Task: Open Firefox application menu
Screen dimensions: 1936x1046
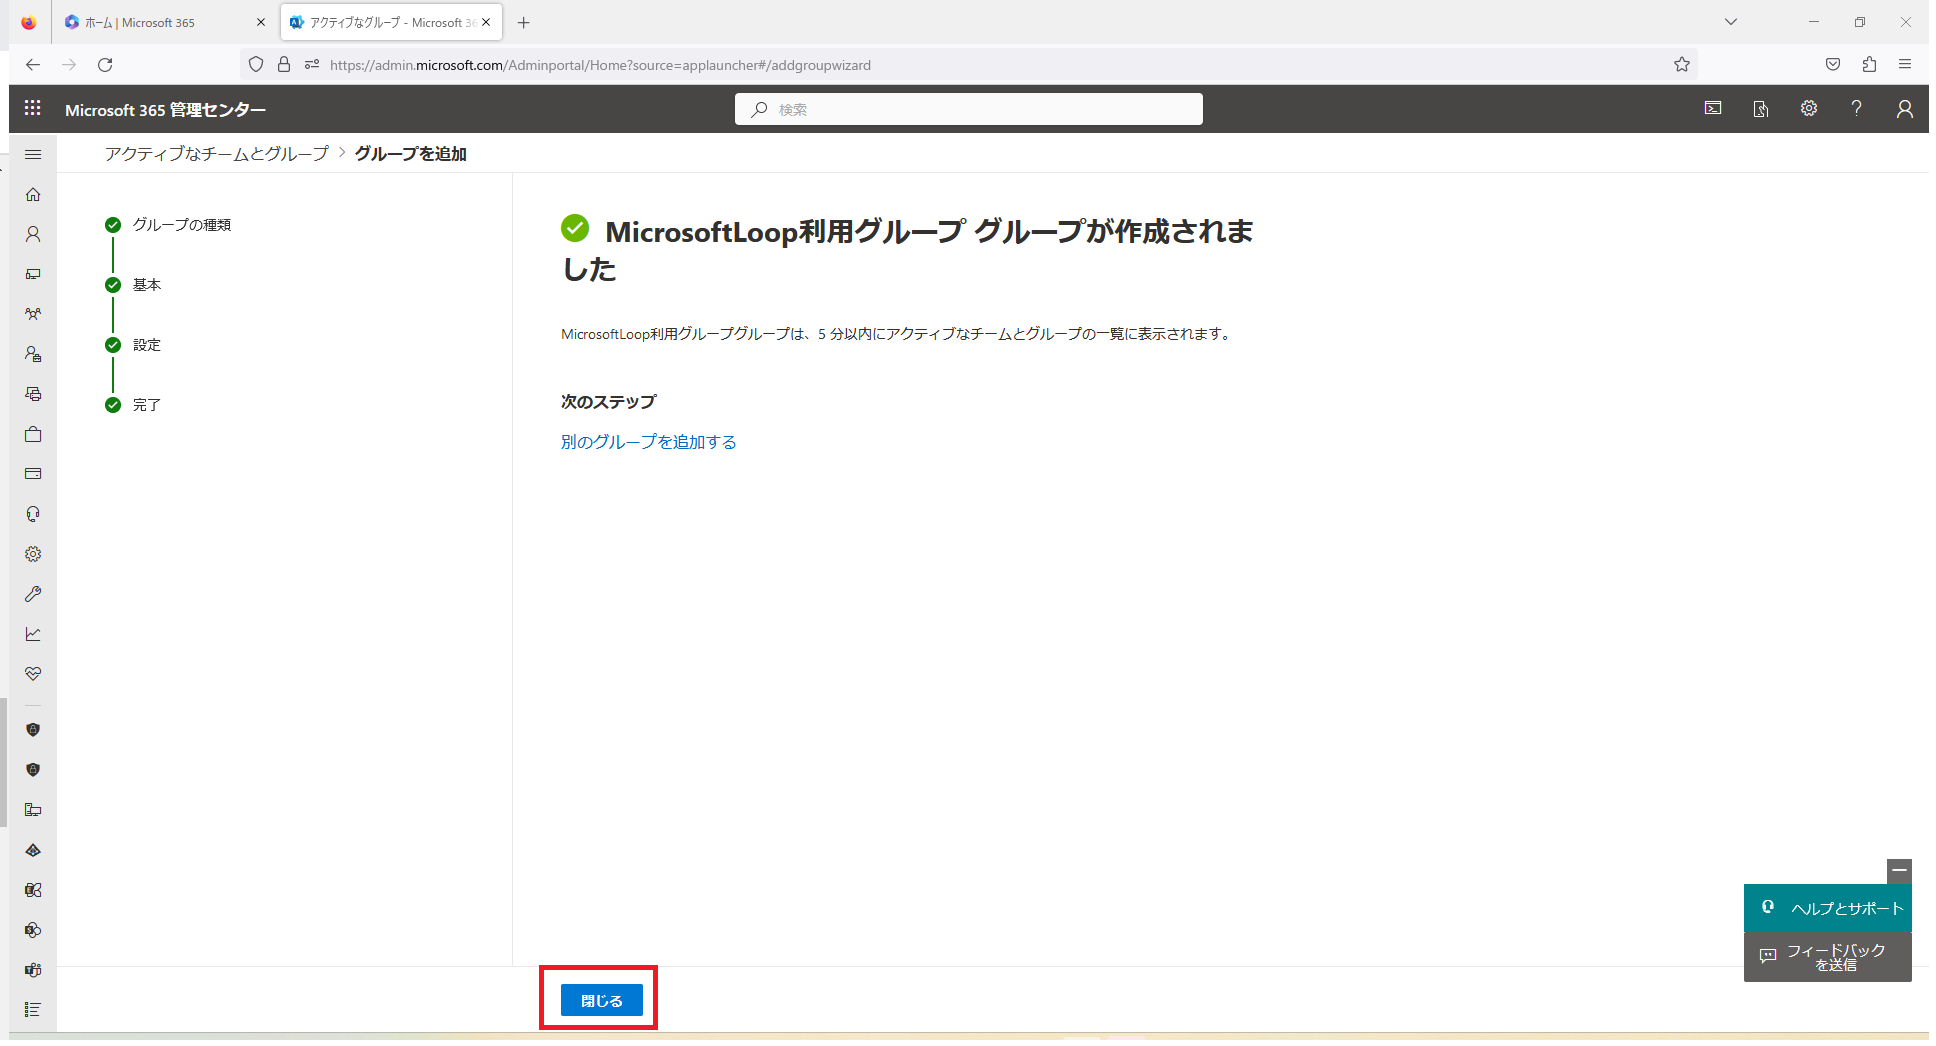Action: (1905, 65)
